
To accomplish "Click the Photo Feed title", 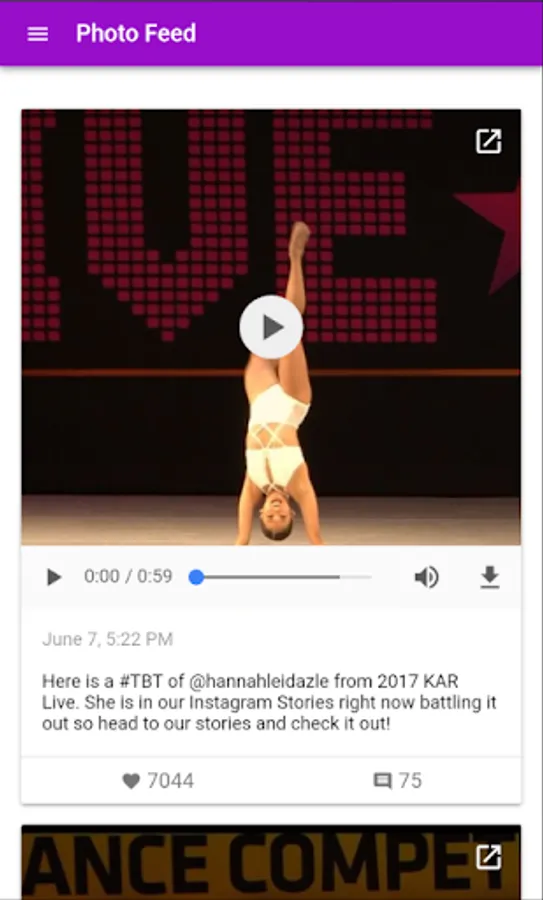I will 136,33.
